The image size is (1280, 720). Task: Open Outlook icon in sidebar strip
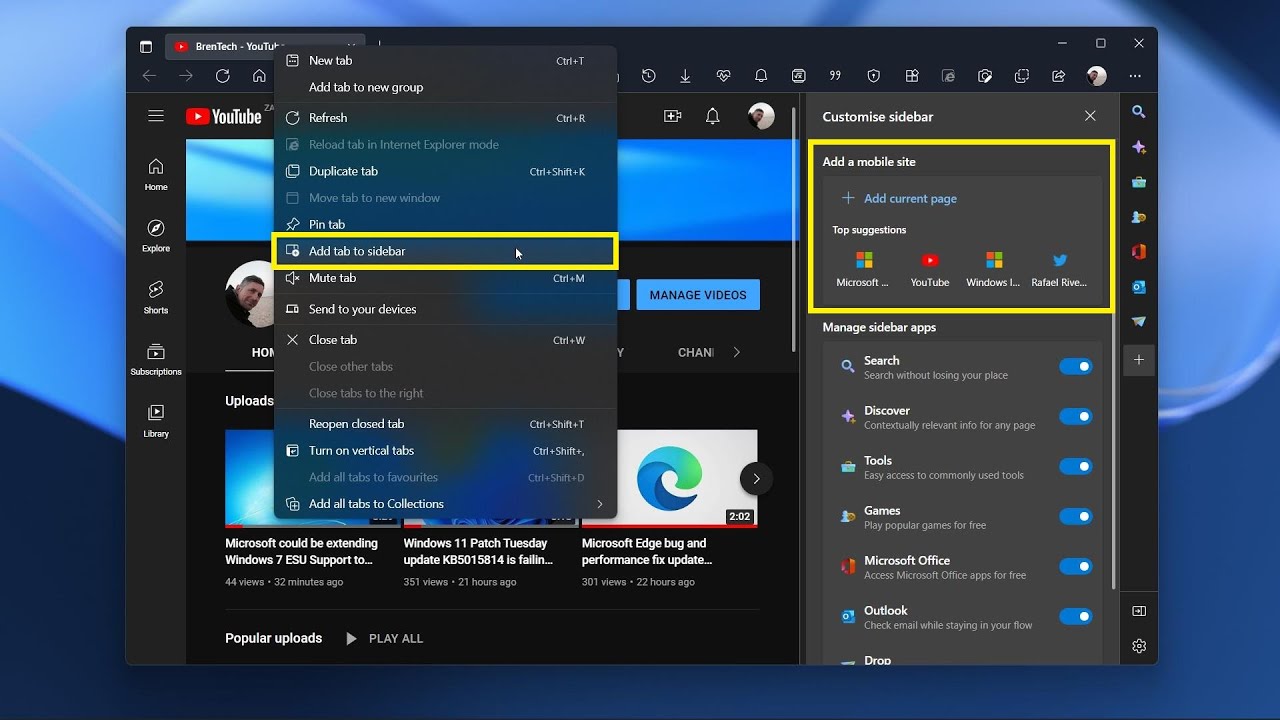tap(1139, 287)
